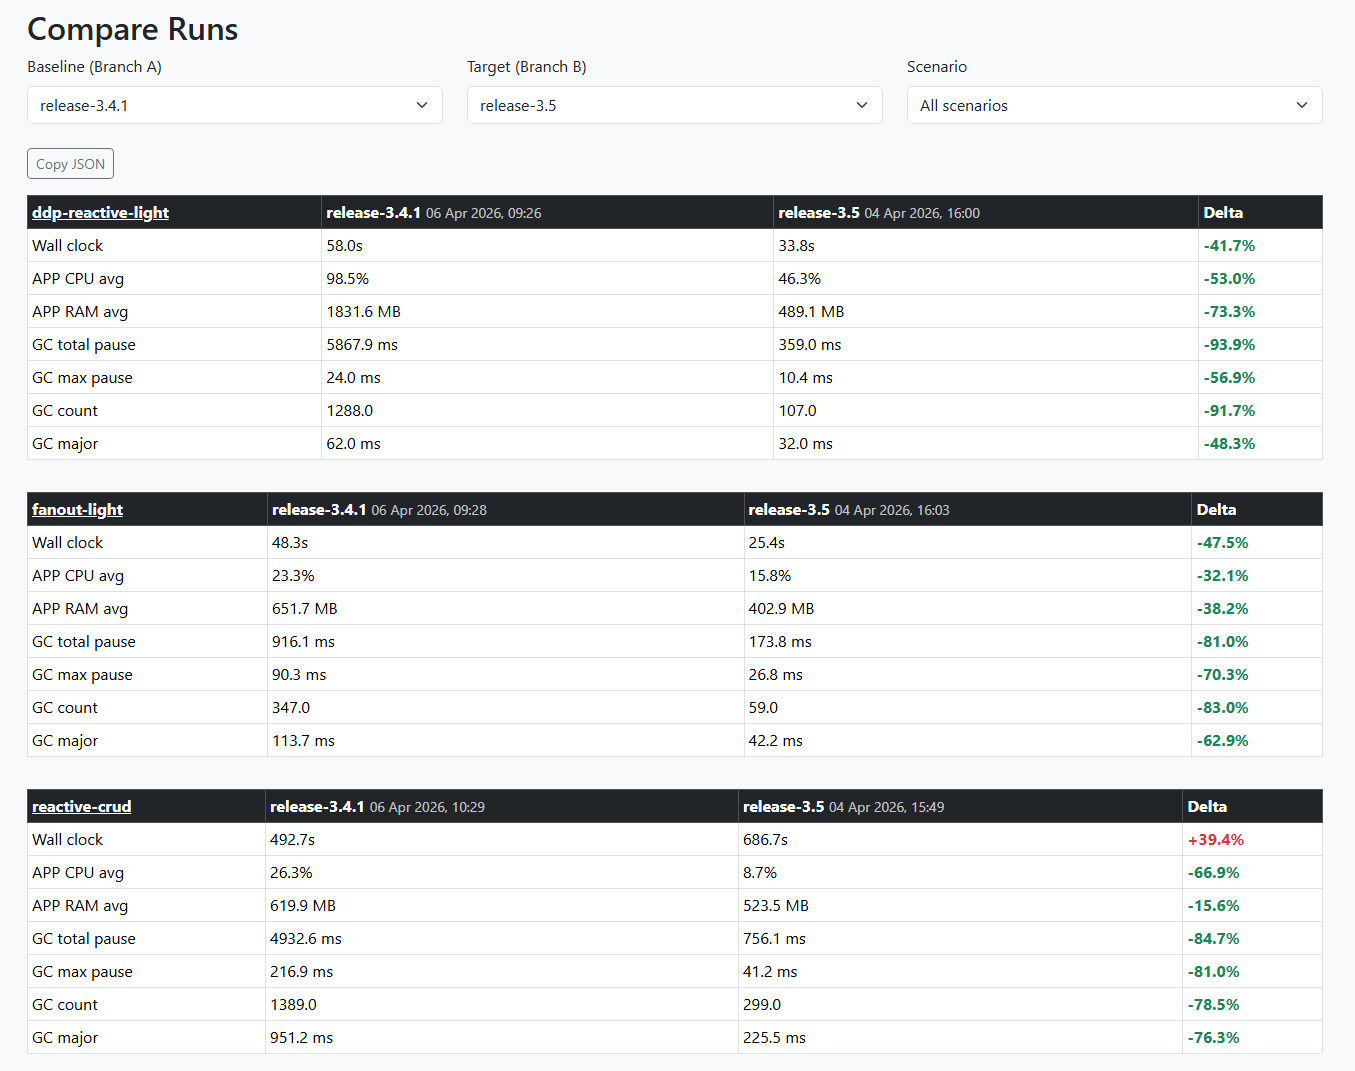Click the Compare Runs page heading
The height and width of the screenshot is (1071, 1355).
coord(132,30)
